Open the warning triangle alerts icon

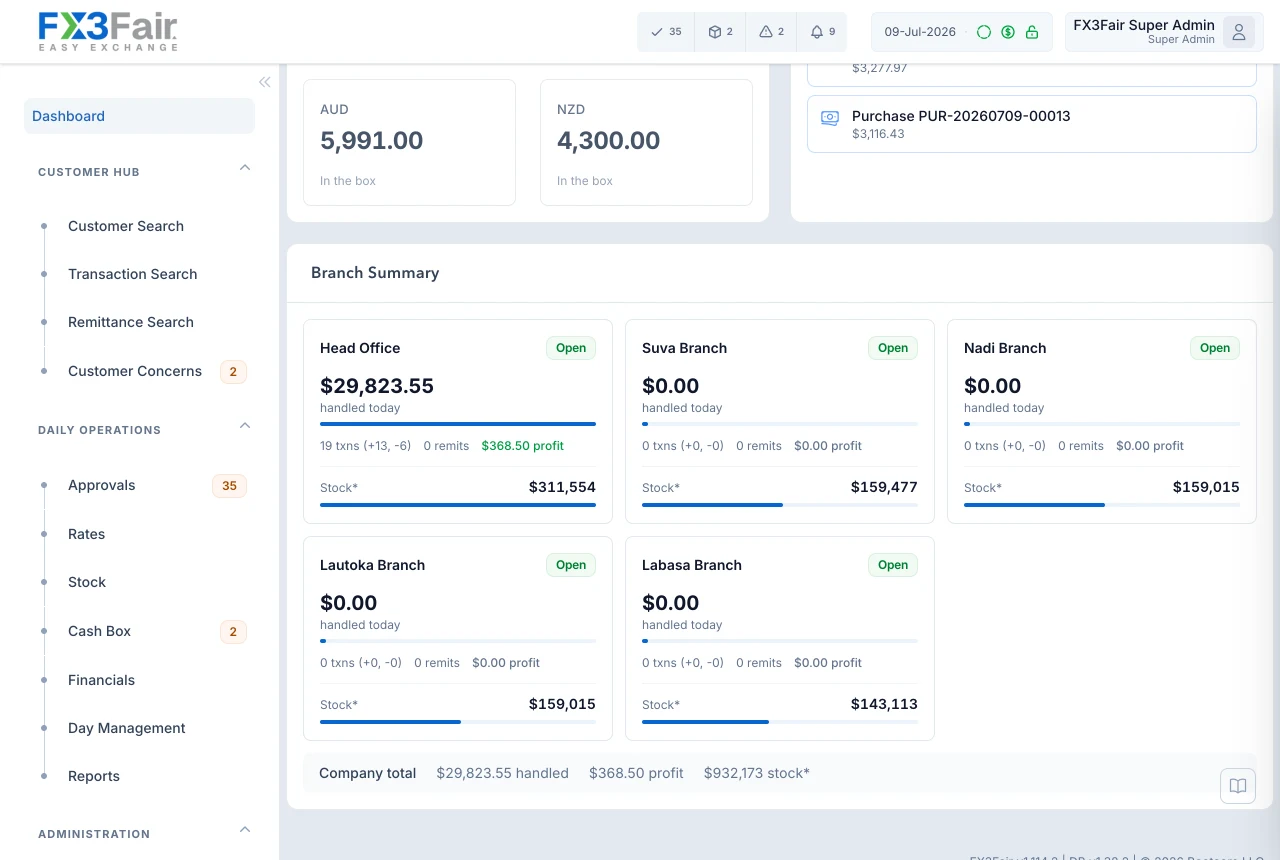click(771, 32)
